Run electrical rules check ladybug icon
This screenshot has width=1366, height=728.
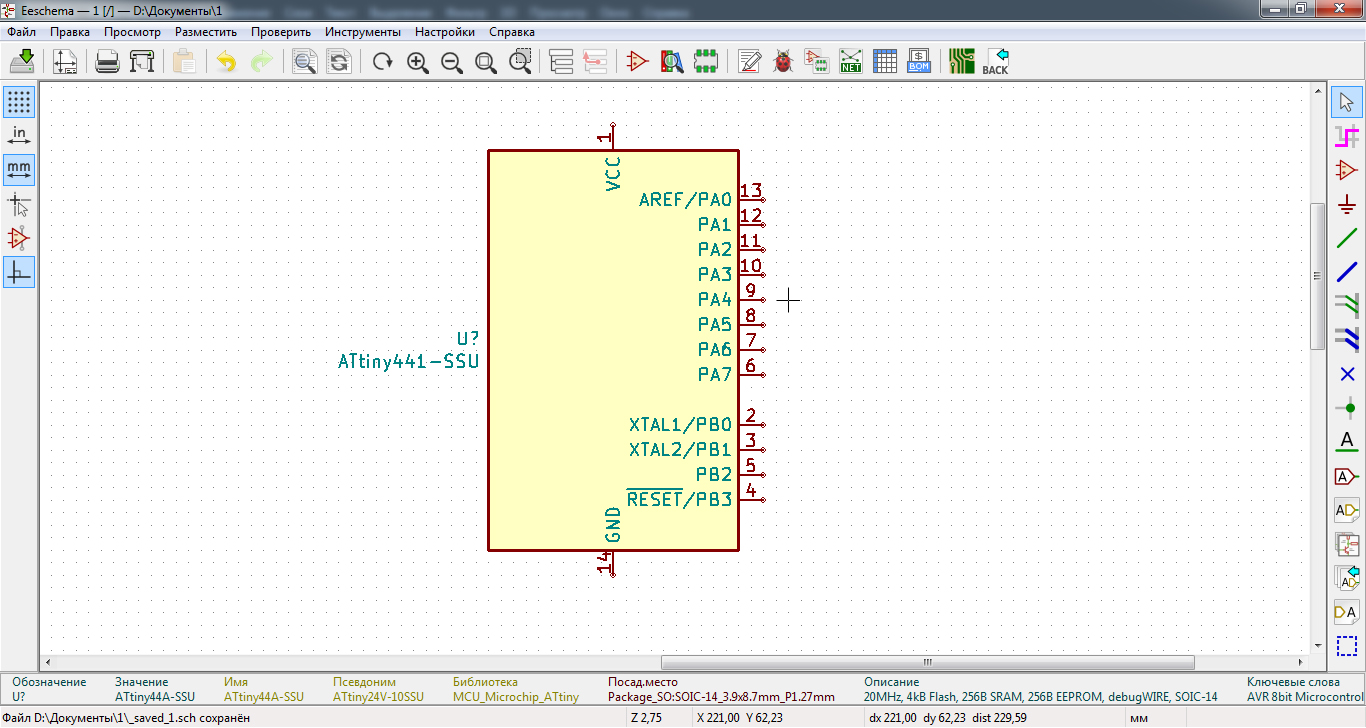(x=783, y=62)
